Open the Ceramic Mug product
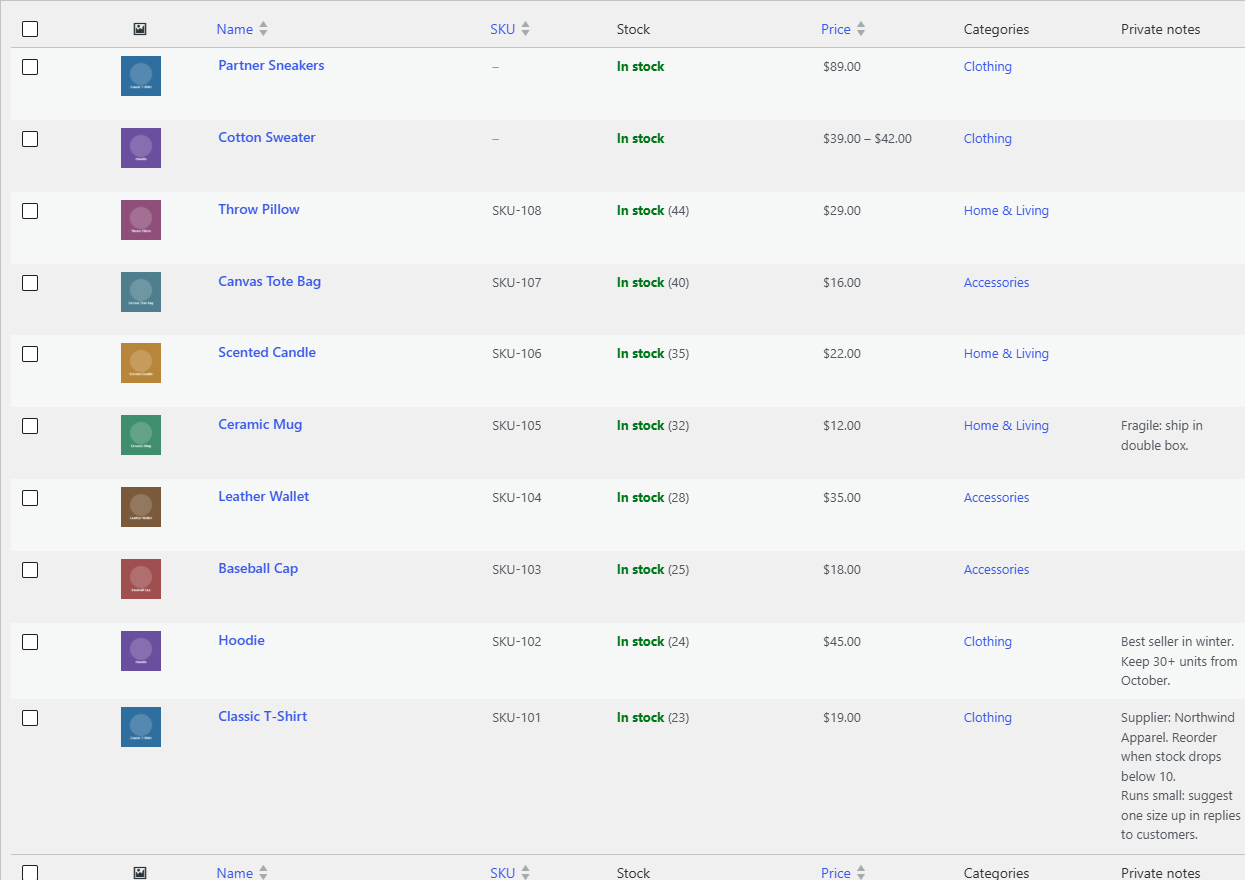 click(x=260, y=424)
